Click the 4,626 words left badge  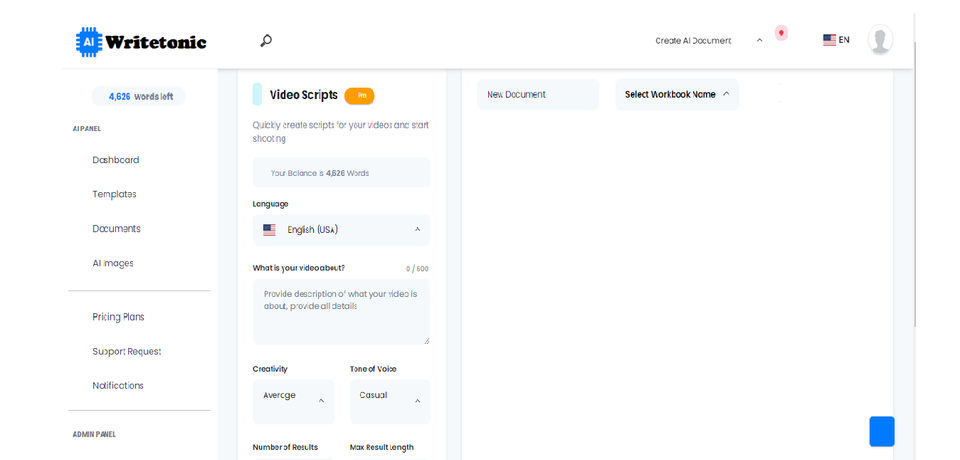click(x=138, y=96)
